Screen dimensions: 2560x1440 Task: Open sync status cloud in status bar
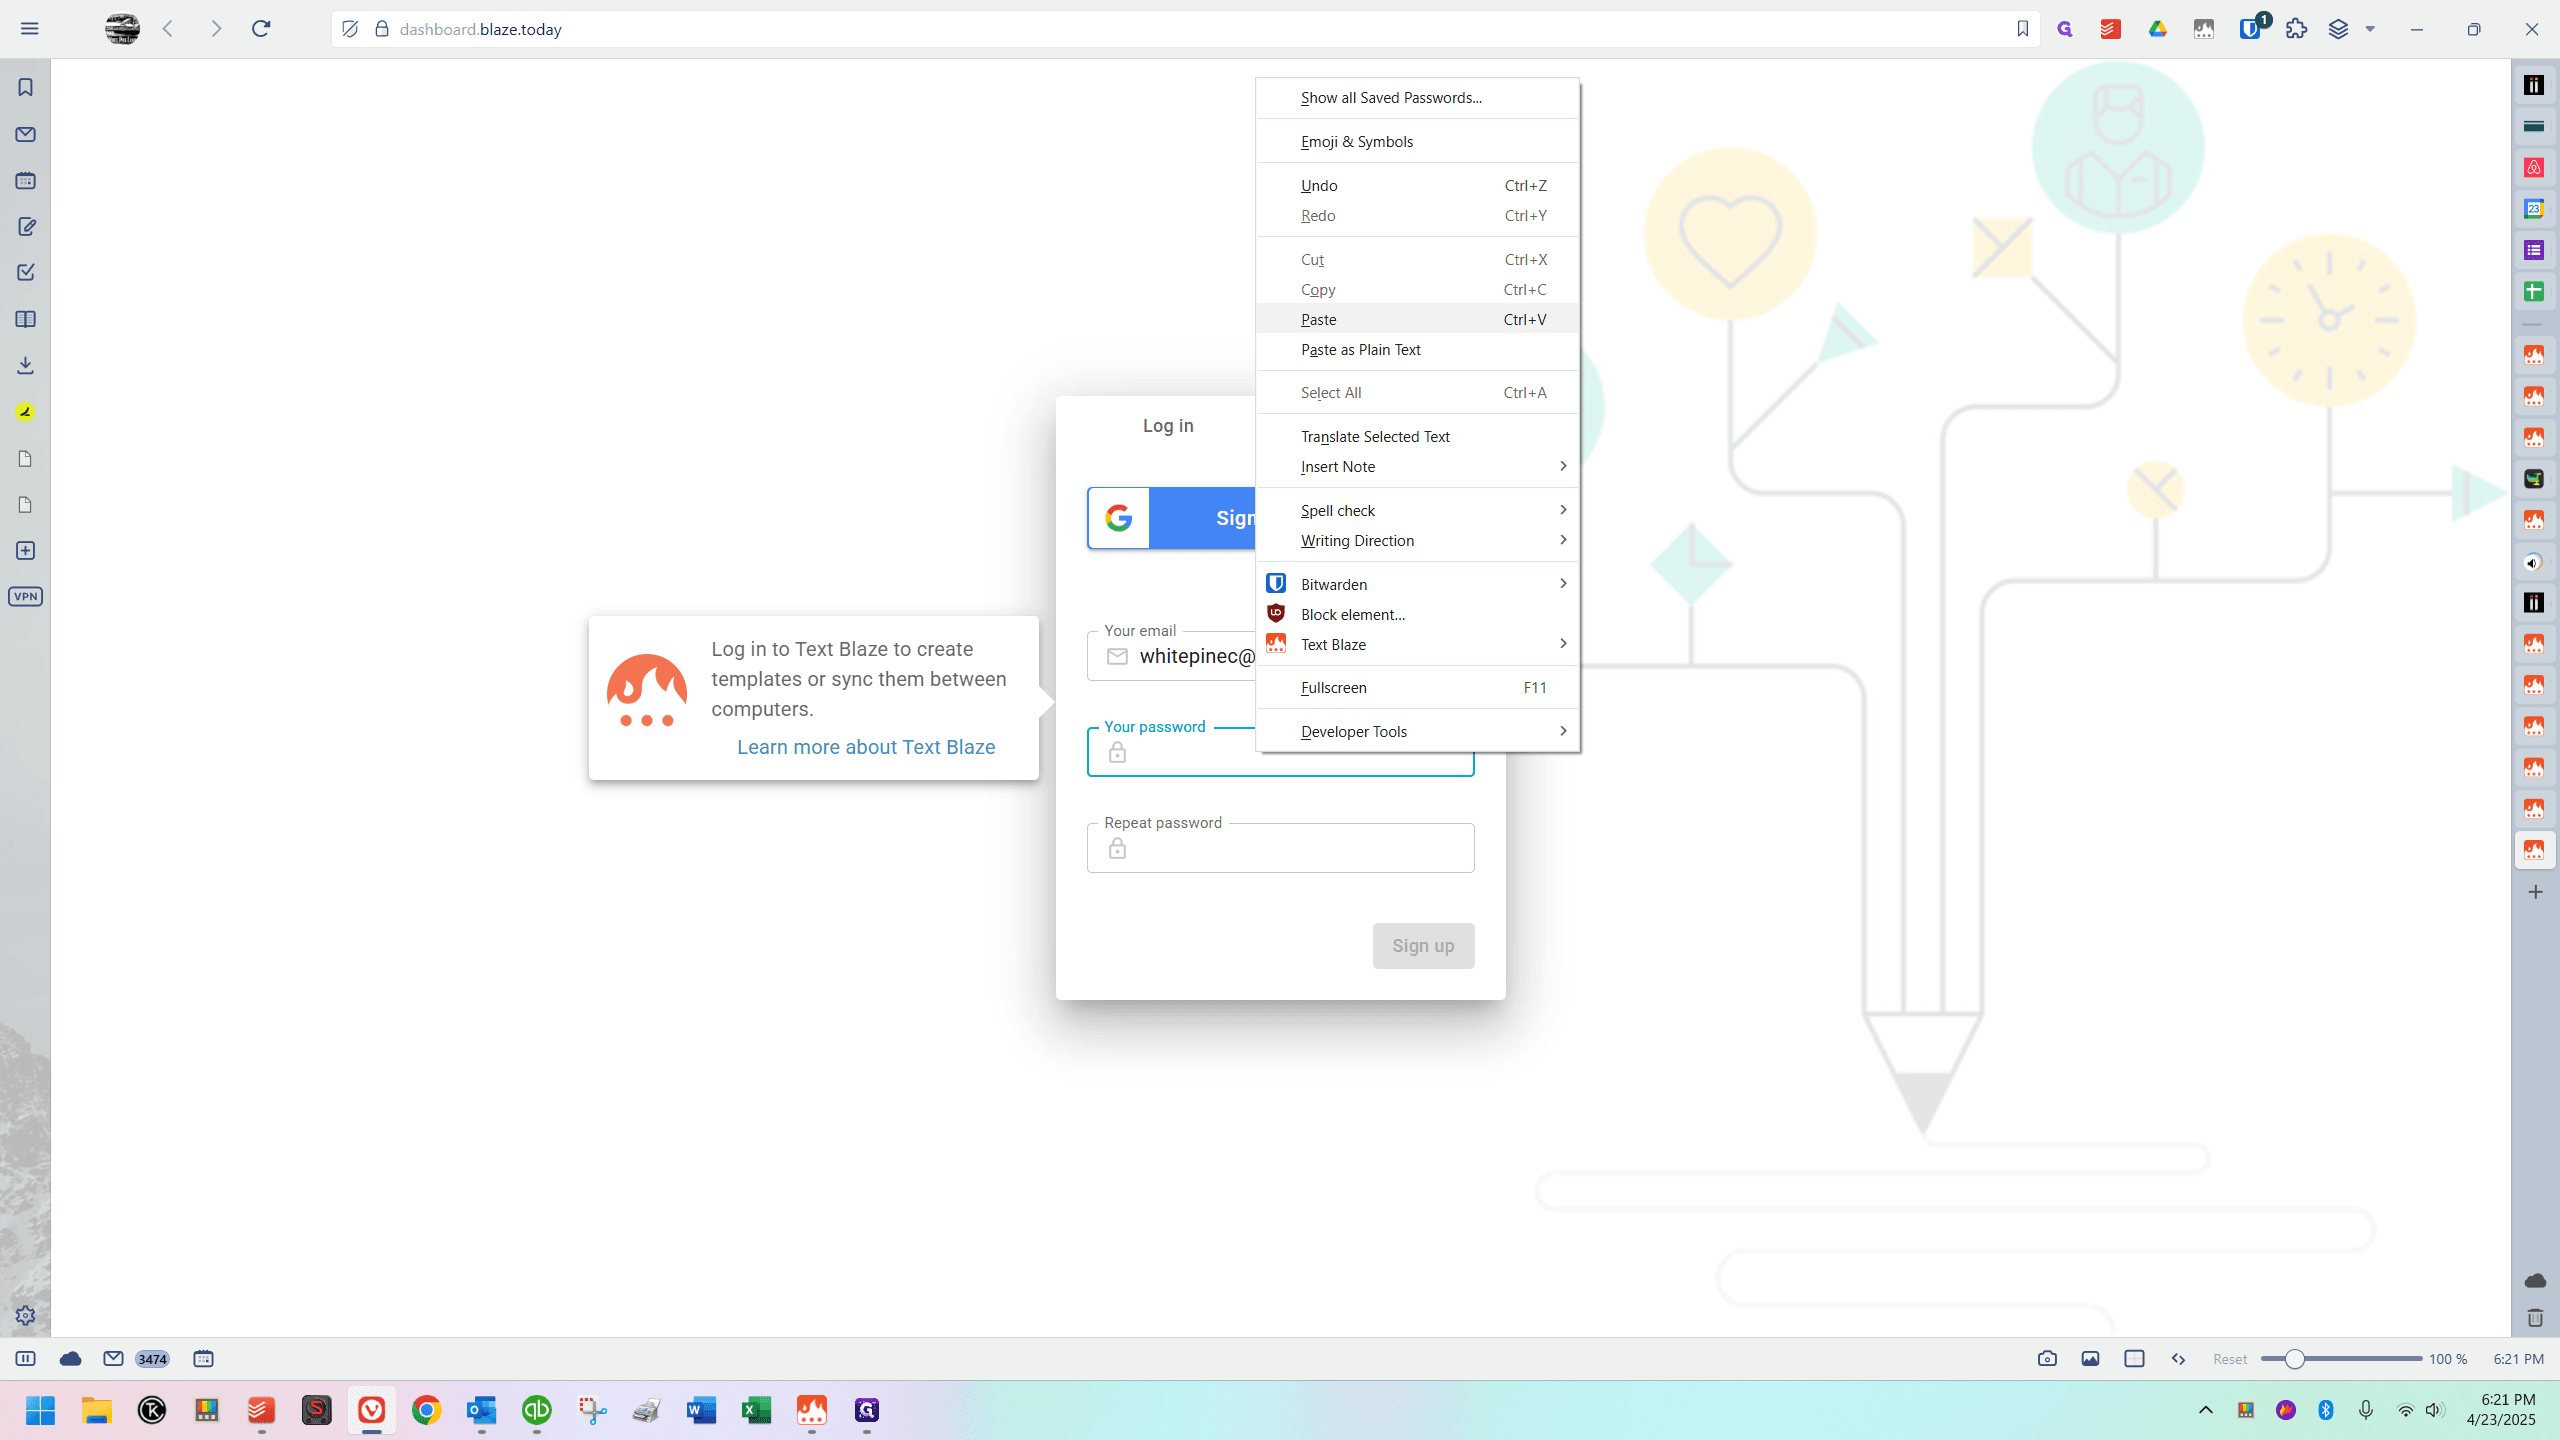[x=70, y=1359]
